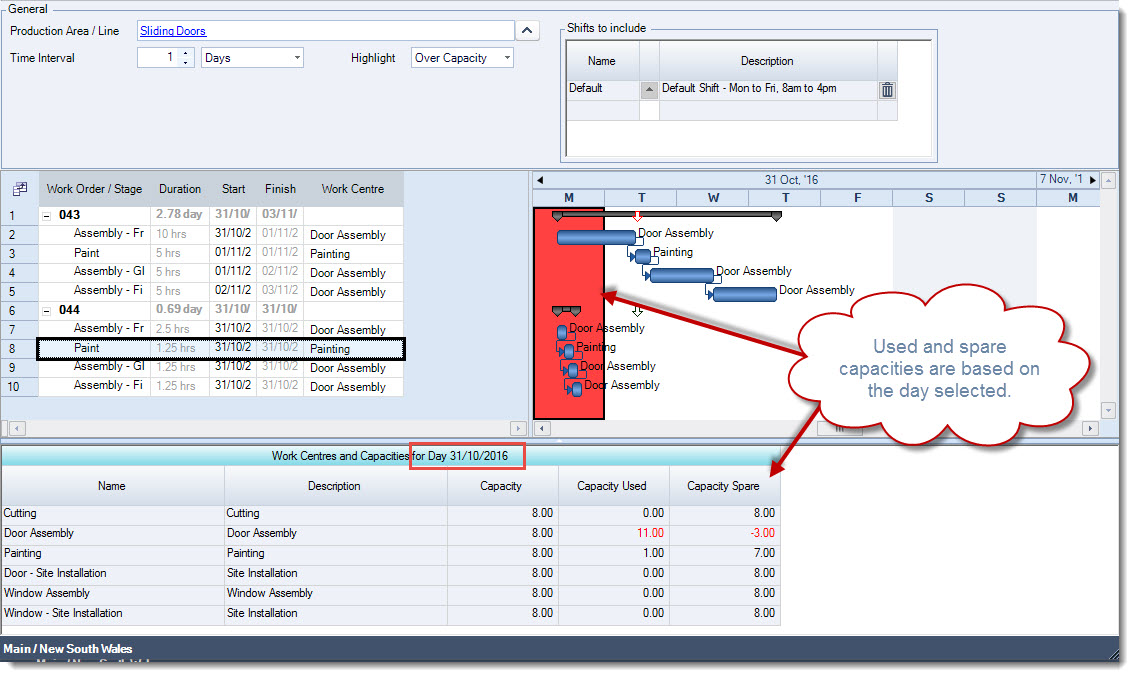
Task: Click the grid column chooser icon
Action: 20,189
